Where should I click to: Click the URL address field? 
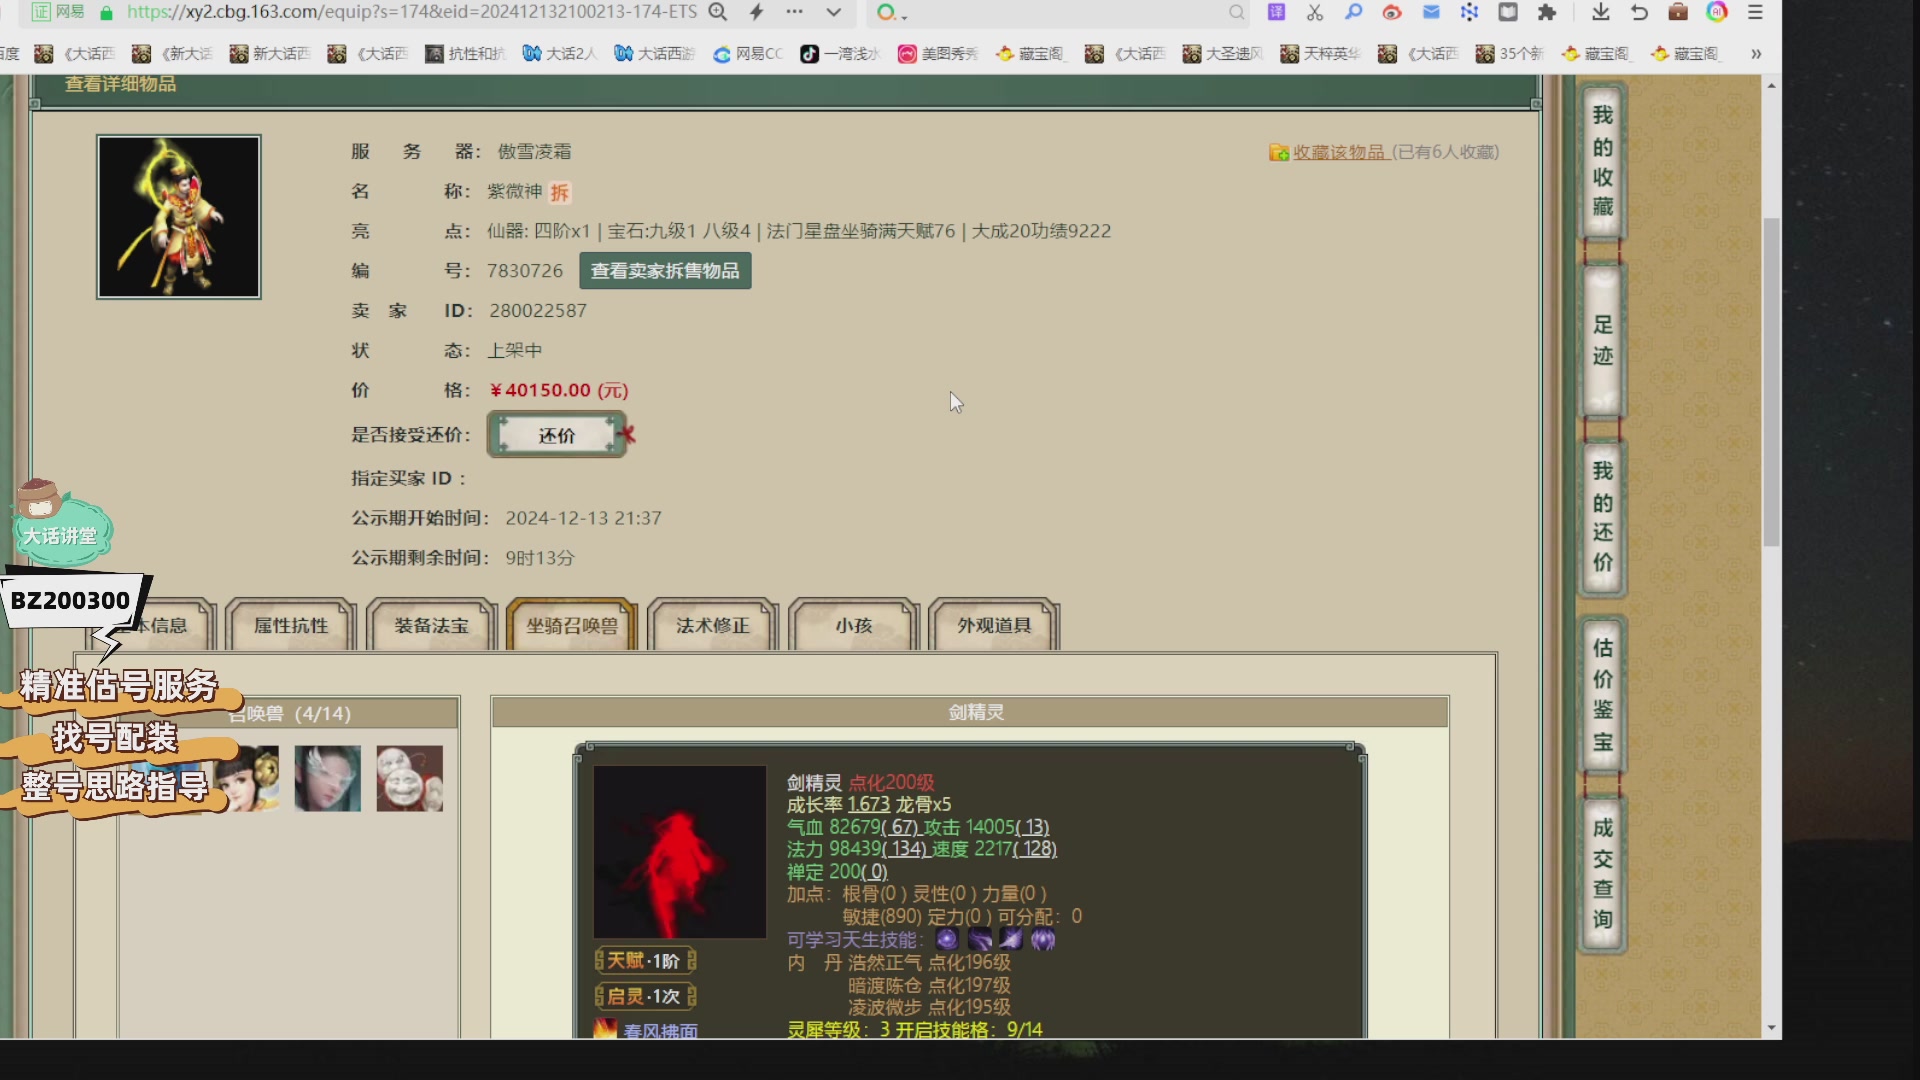411,12
